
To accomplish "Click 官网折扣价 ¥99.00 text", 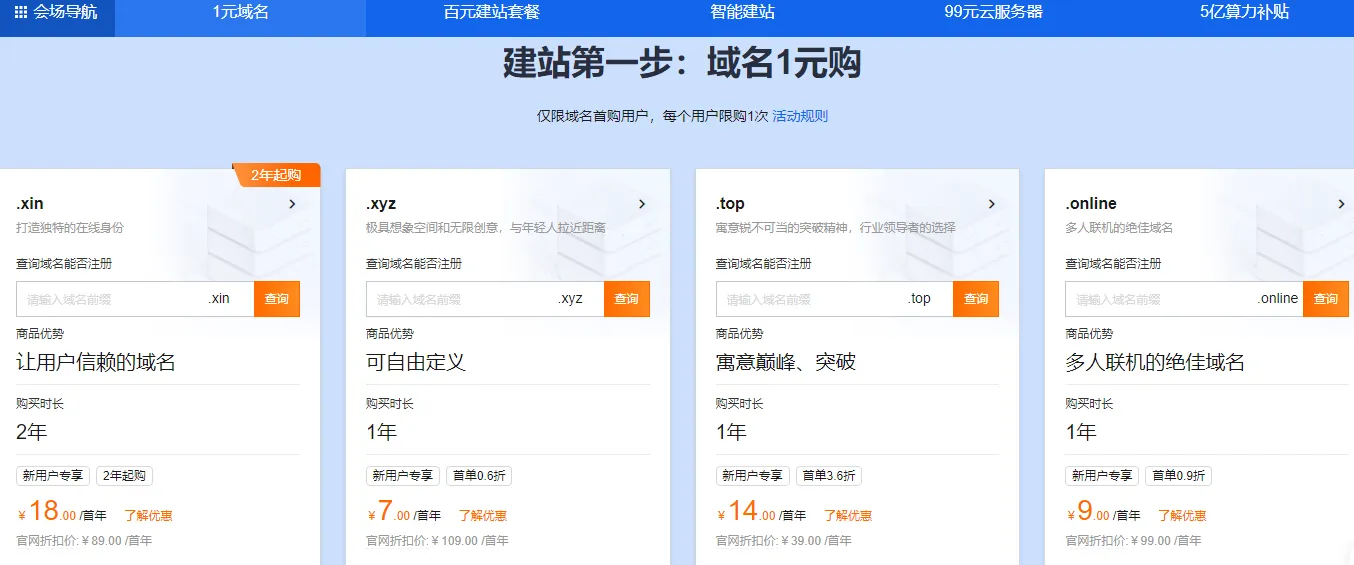I will coord(1134,541).
